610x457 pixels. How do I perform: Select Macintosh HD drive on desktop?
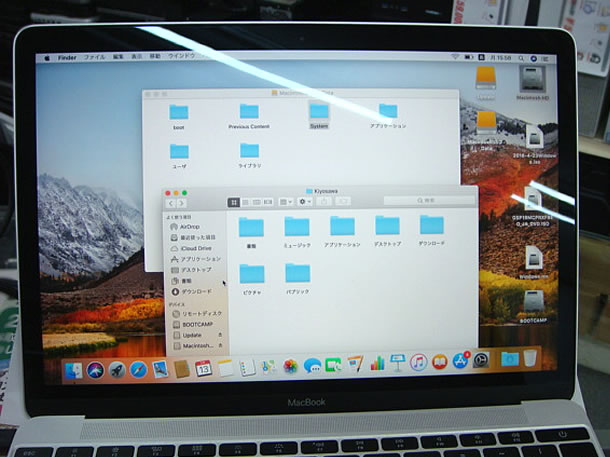[x=532, y=82]
